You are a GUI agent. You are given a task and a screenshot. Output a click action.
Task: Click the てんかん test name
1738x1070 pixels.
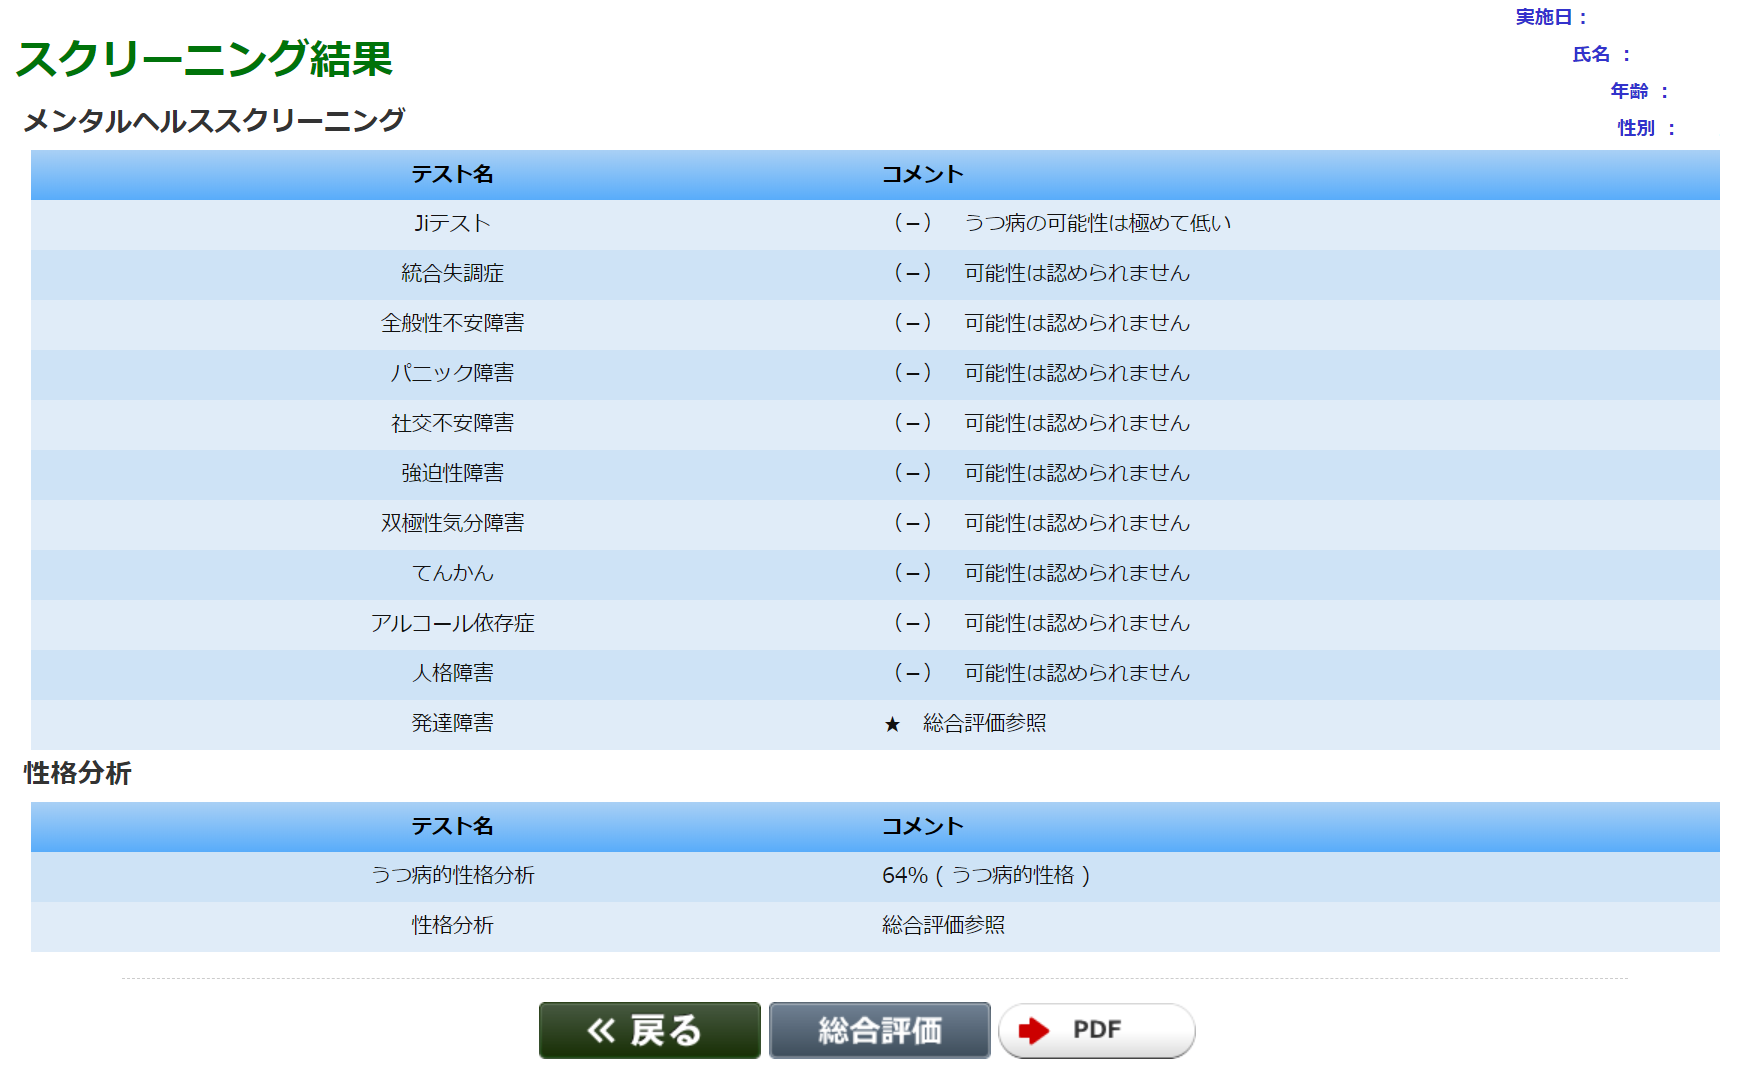[452, 573]
